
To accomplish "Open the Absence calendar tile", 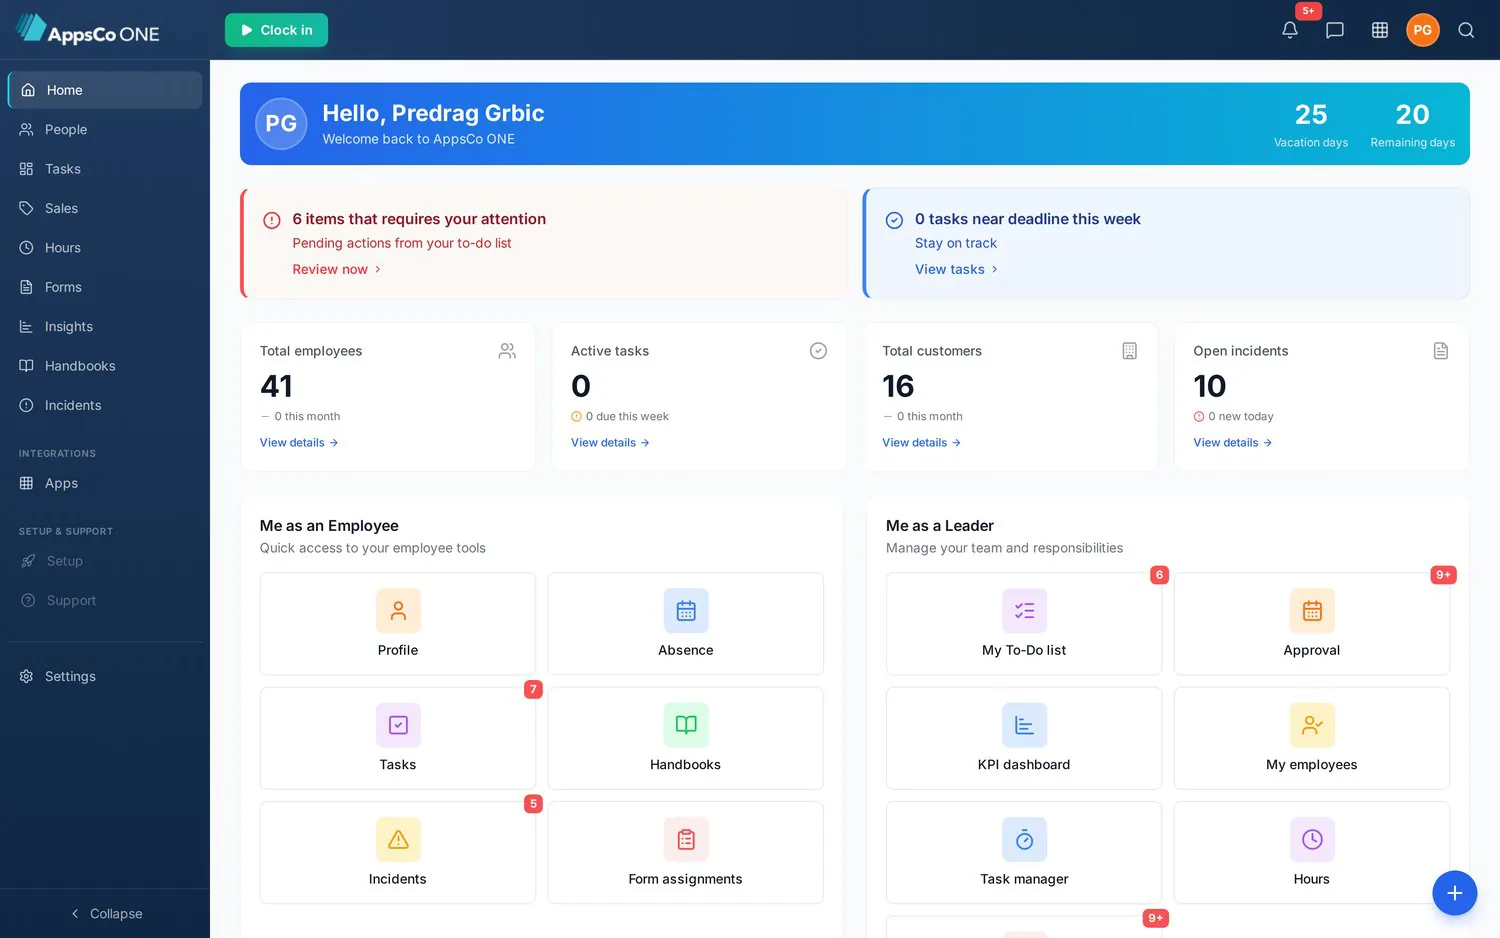I will click(686, 624).
